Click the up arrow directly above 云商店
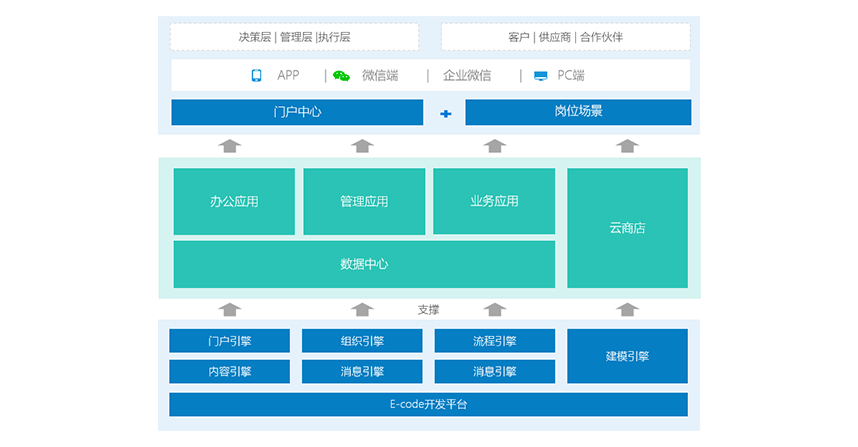Image resolution: width=858 pixels, height=447 pixels. point(627,146)
